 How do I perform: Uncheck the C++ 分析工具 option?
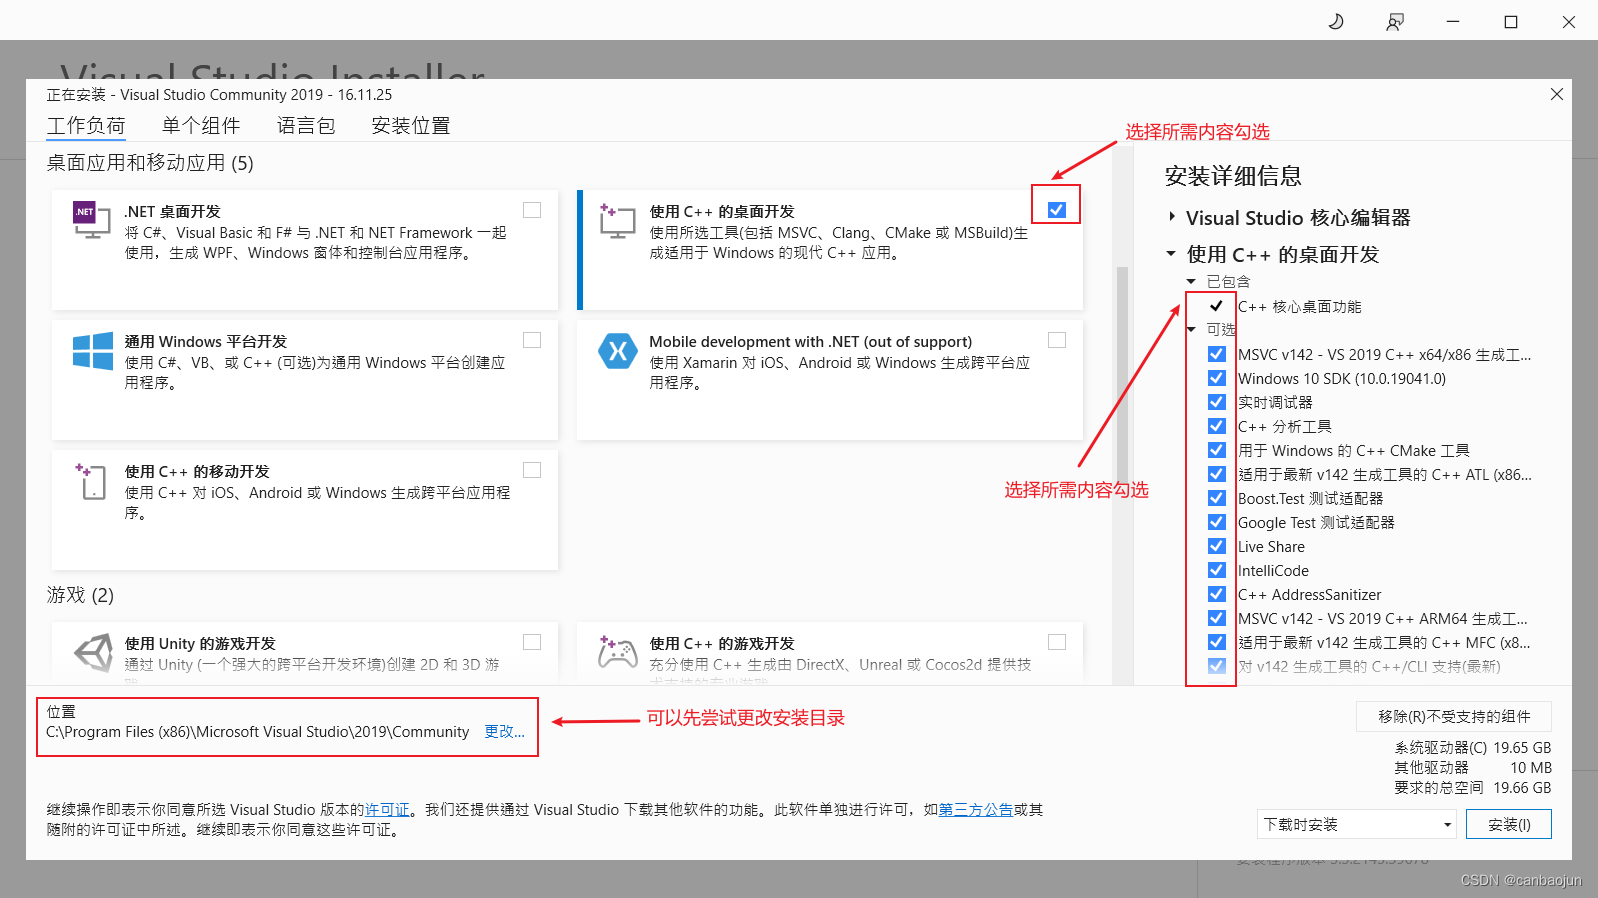[x=1217, y=426]
